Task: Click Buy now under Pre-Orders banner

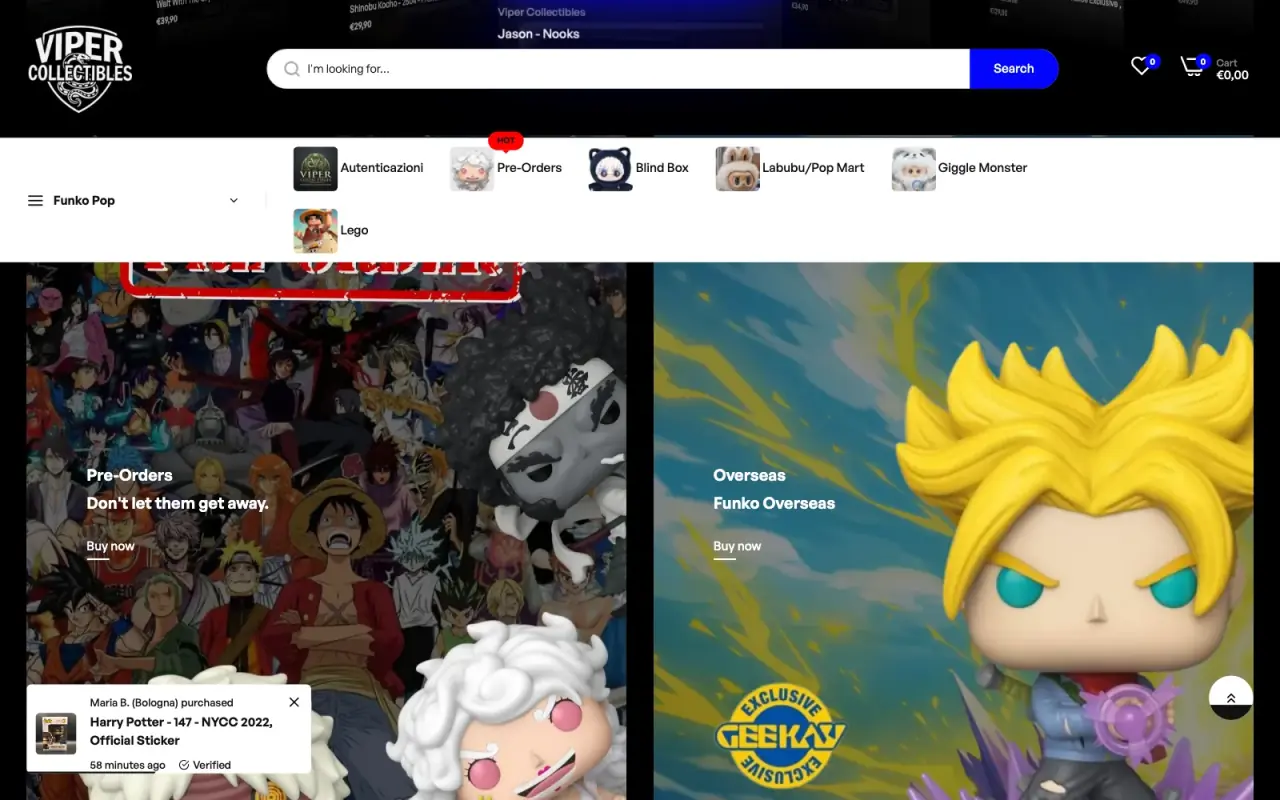Action: 110,547
